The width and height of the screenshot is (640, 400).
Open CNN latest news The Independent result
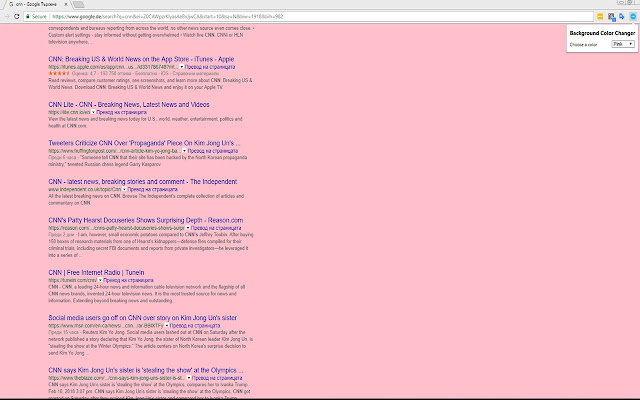[x=142, y=182]
